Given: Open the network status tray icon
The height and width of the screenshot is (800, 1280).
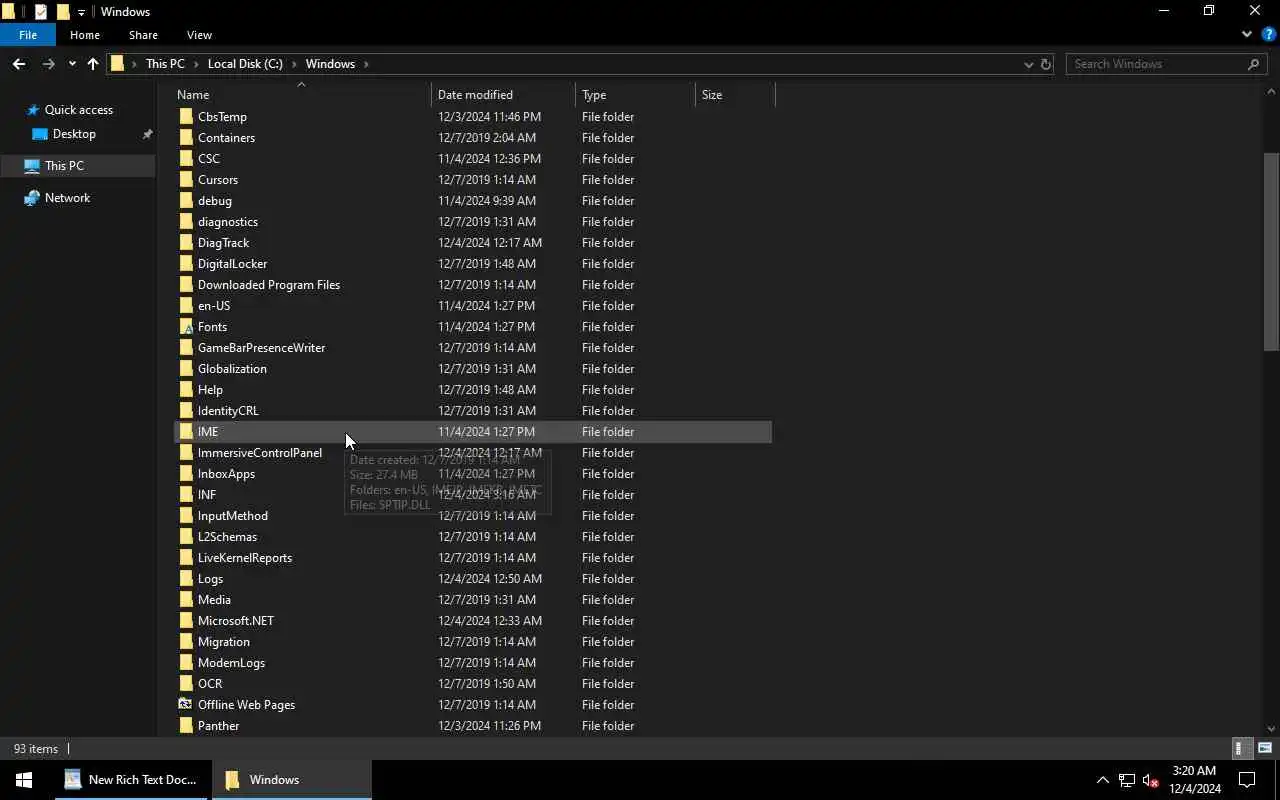Looking at the screenshot, I should pyautogui.click(x=1126, y=780).
